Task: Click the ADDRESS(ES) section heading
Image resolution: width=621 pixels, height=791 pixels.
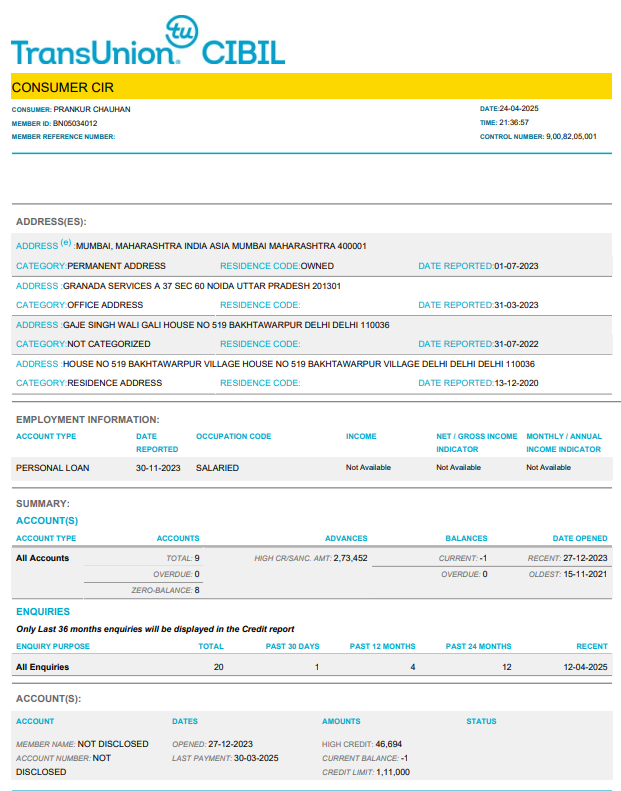Action: click(x=51, y=221)
